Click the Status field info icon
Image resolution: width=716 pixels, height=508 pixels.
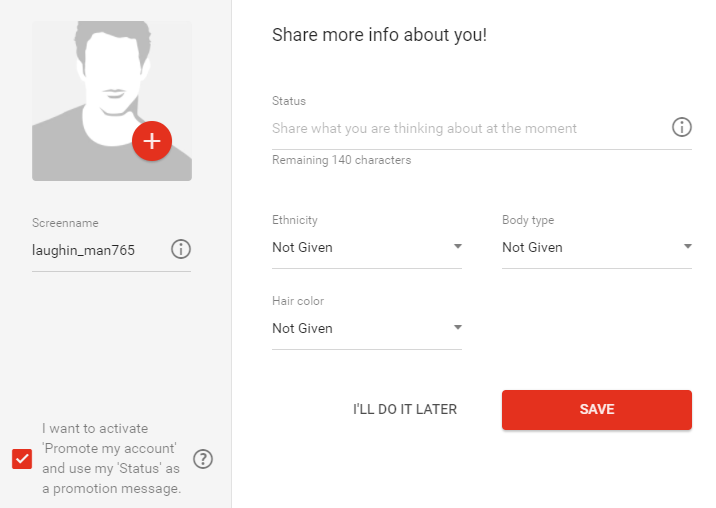(x=682, y=127)
